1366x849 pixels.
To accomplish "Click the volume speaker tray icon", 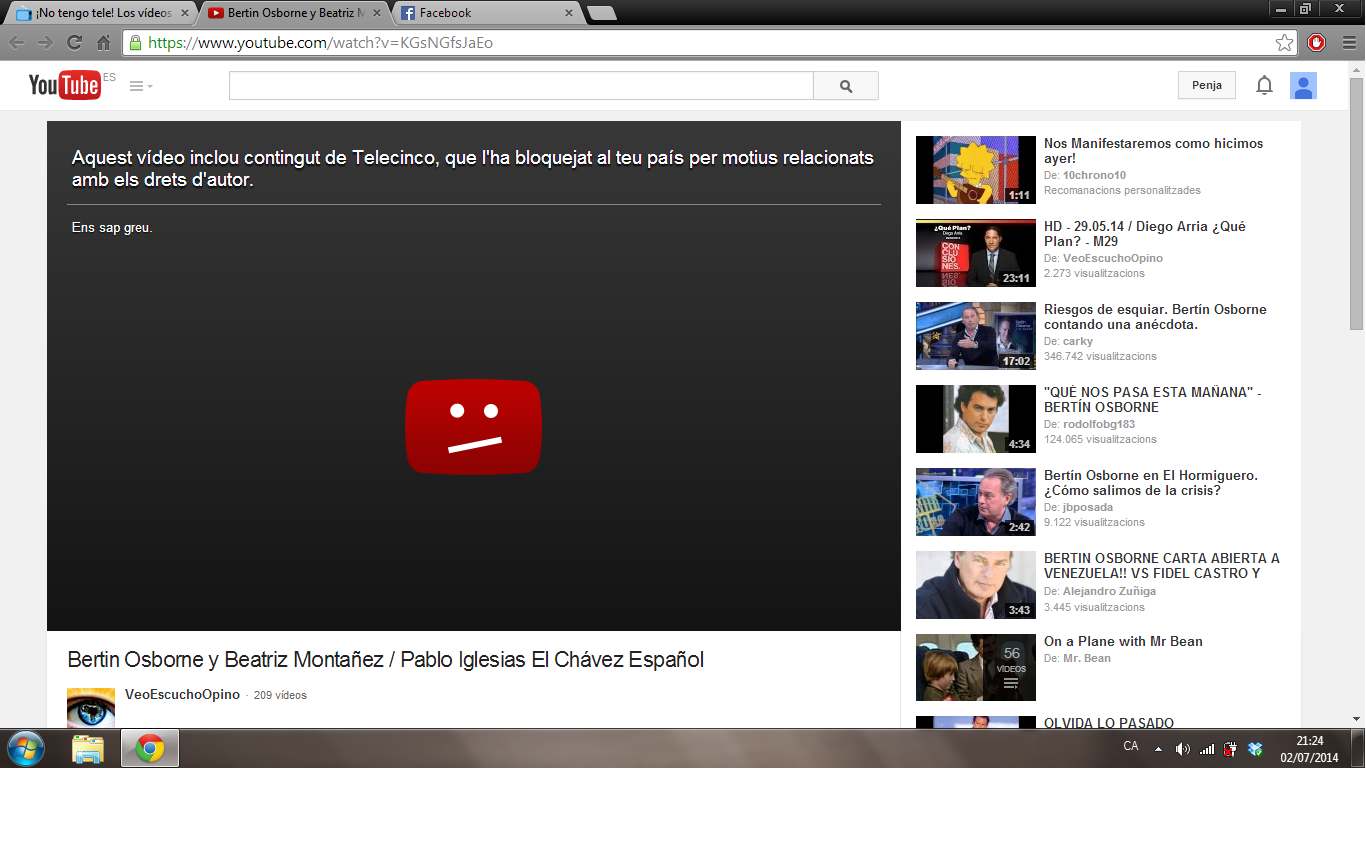I will [1183, 749].
